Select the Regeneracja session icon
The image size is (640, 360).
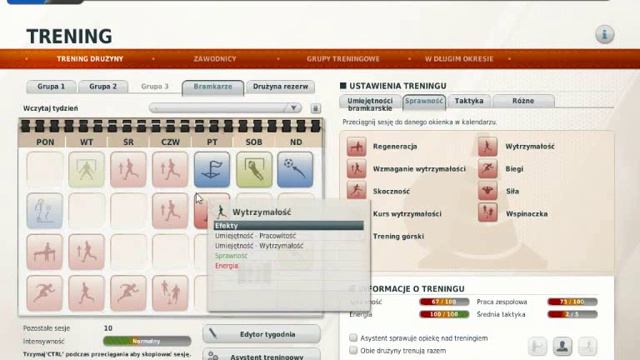(x=356, y=147)
